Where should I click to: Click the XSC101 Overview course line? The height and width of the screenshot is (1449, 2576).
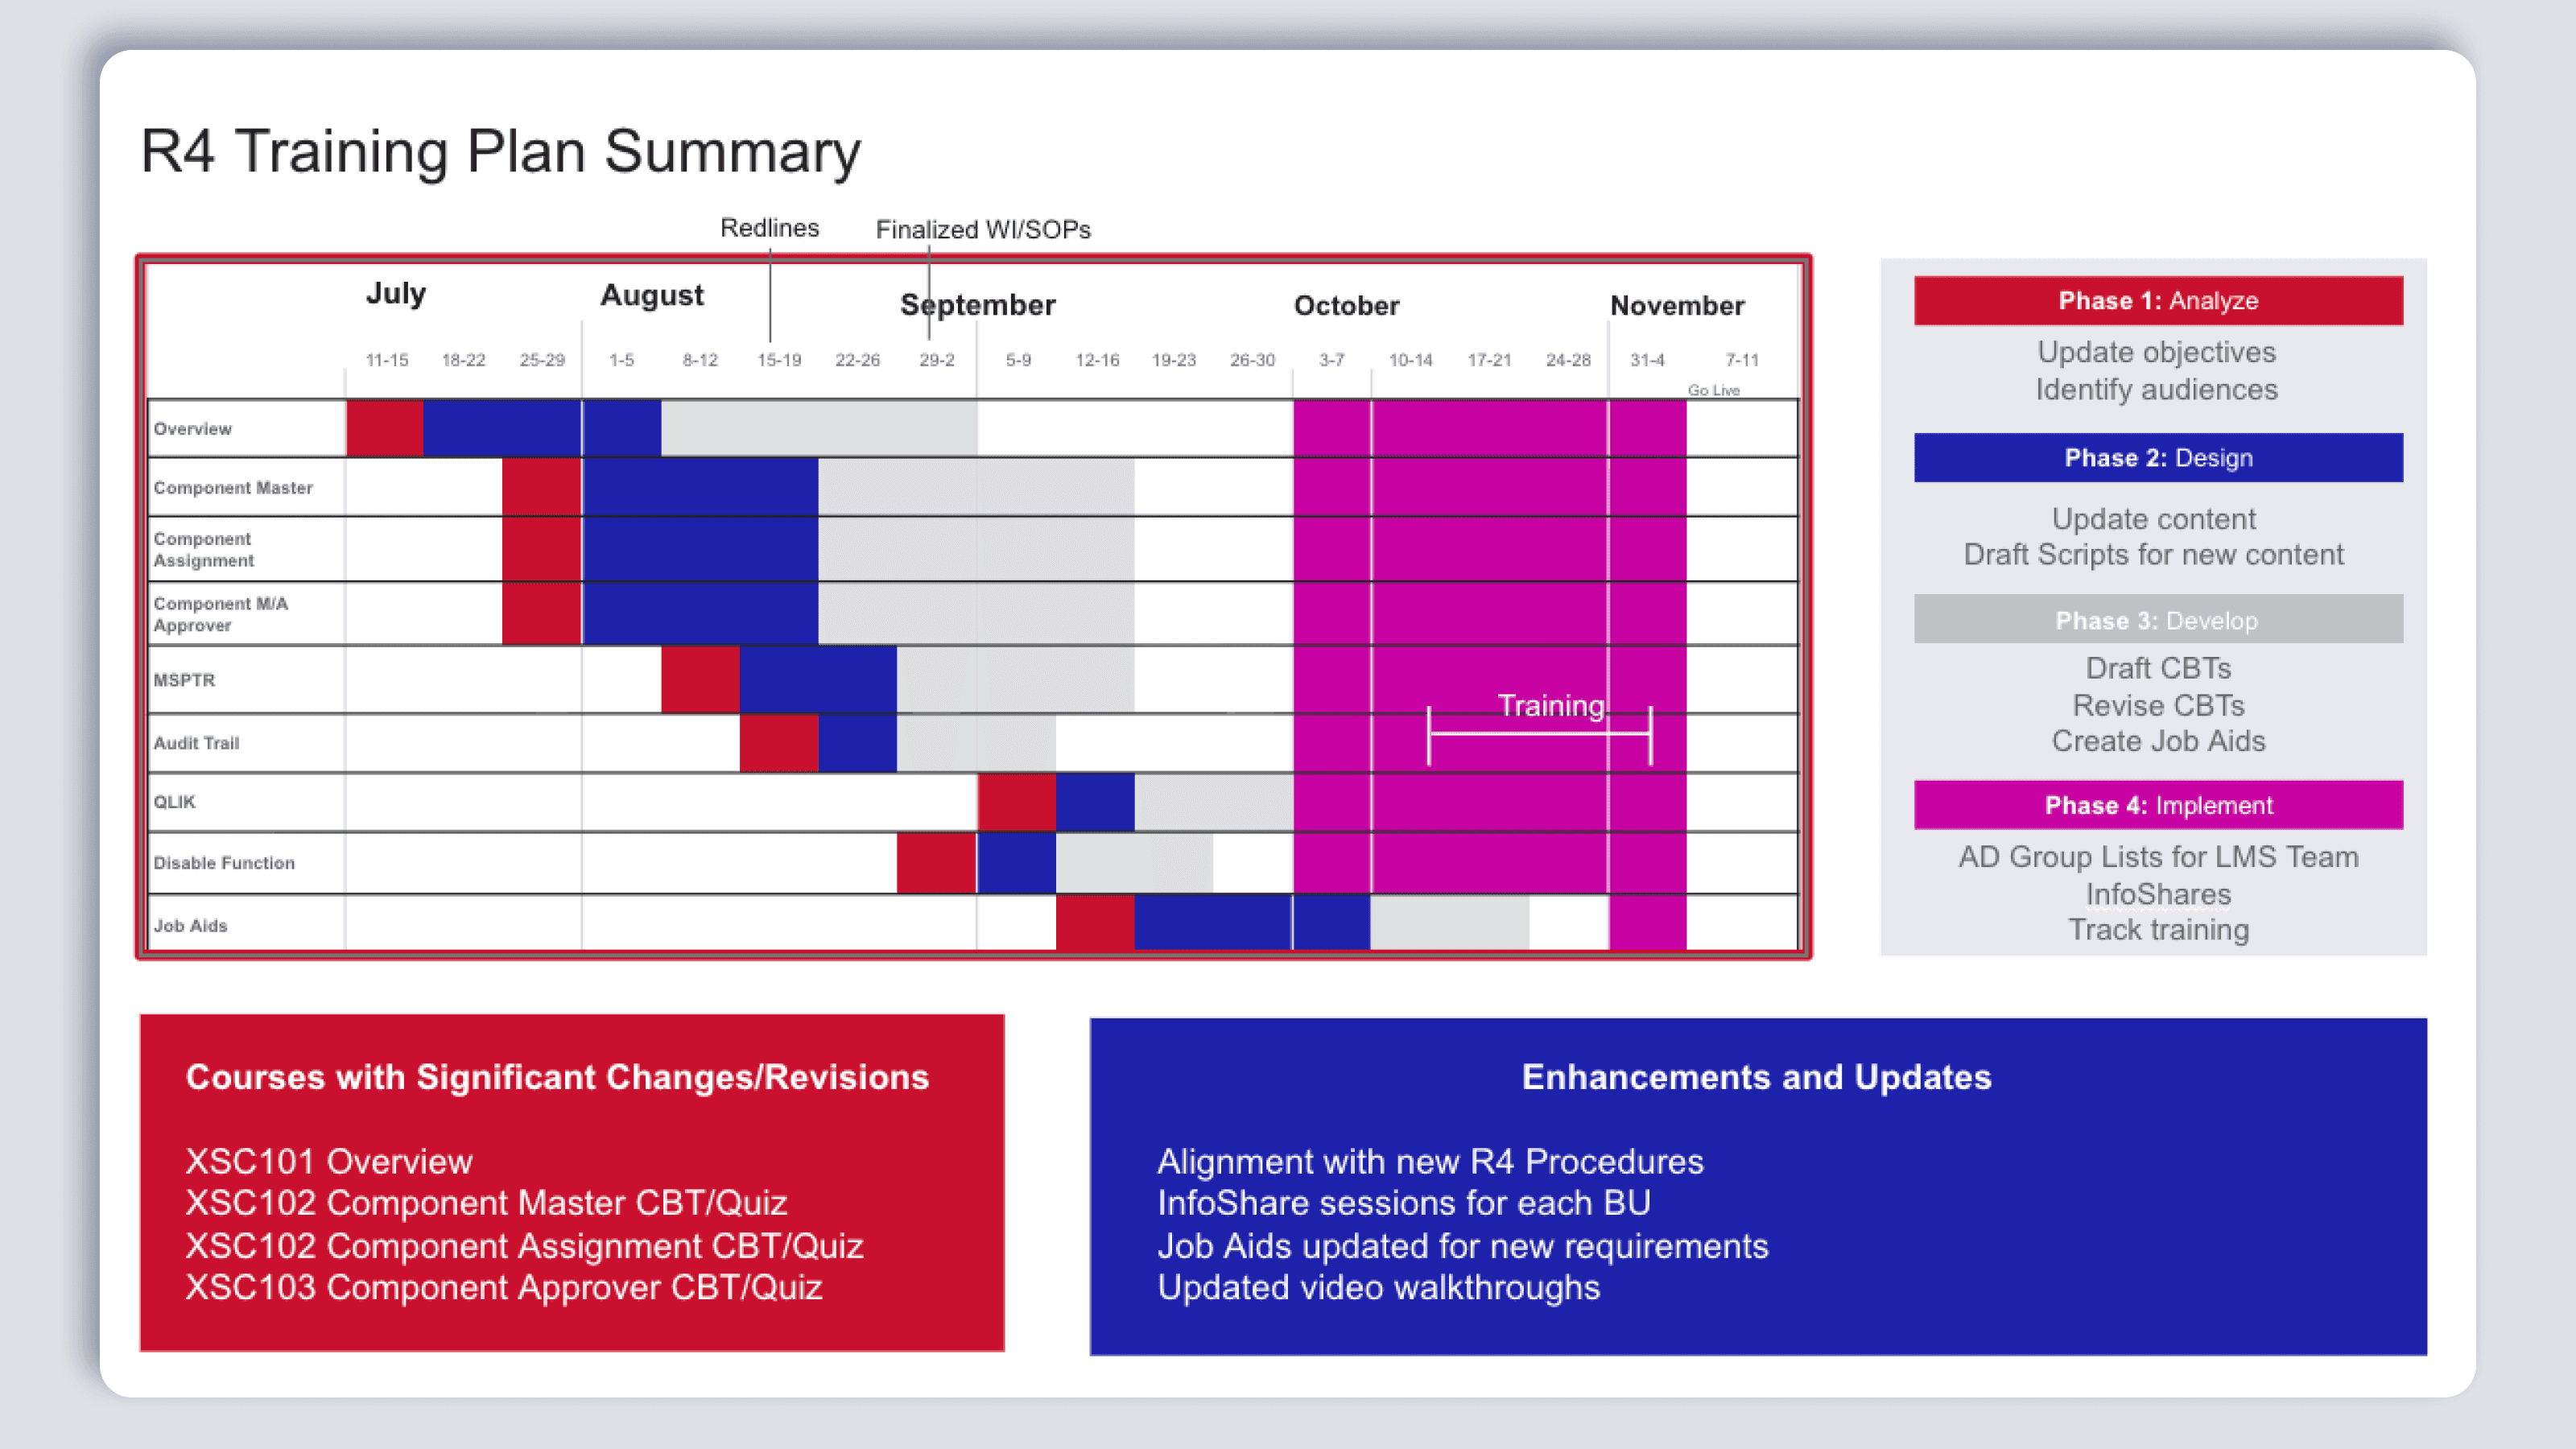[329, 1162]
